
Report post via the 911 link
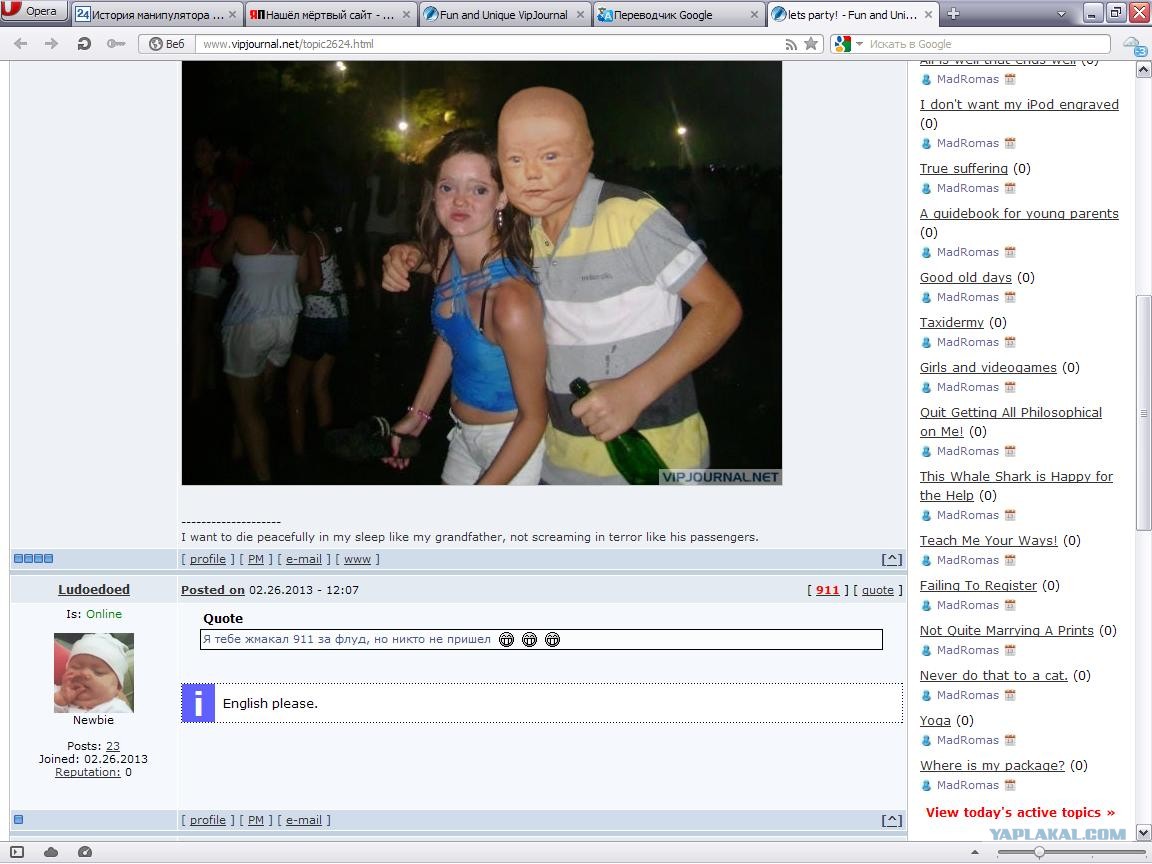[x=827, y=590]
